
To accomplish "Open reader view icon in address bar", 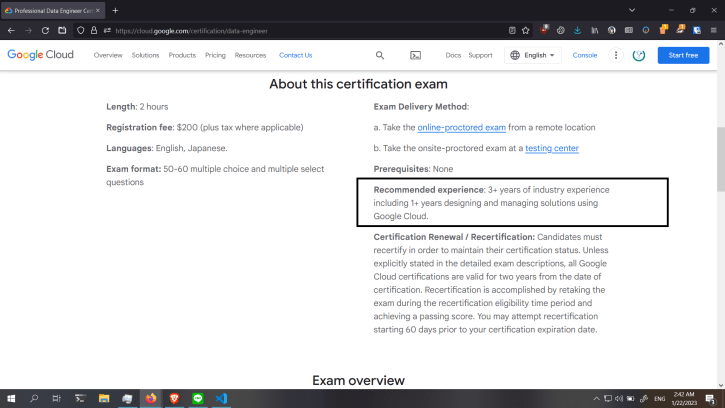I will point(512,31).
